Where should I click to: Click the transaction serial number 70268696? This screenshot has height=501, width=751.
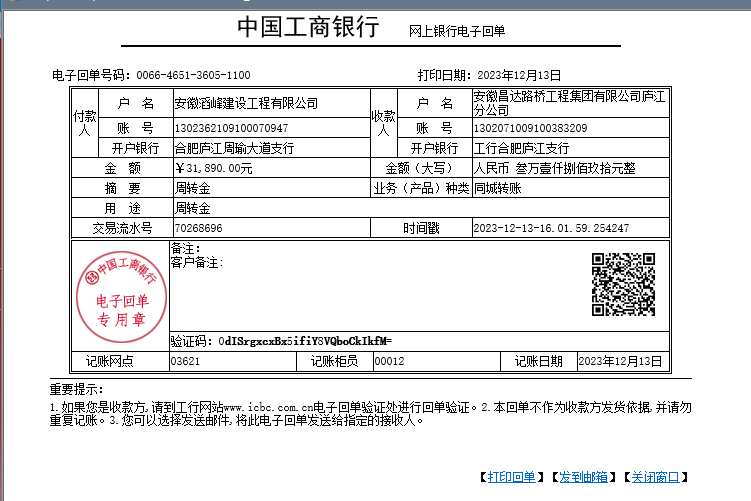click(x=199, y=228)
